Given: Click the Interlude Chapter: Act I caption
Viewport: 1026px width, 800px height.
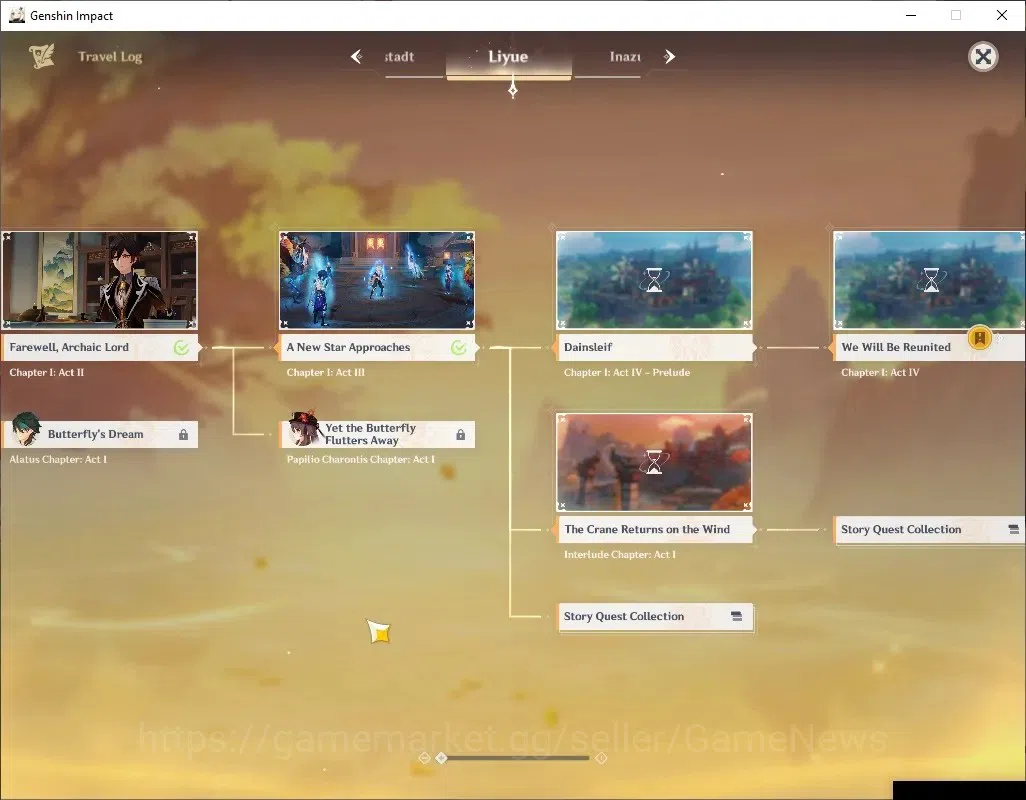Looking at the screenshot, I should click(620, 555).
